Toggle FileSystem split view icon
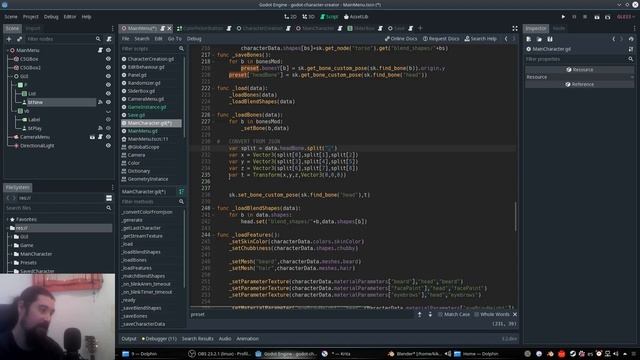Viewport: 640px width, 360px height. pyautogui.click(x=109, y=198)
